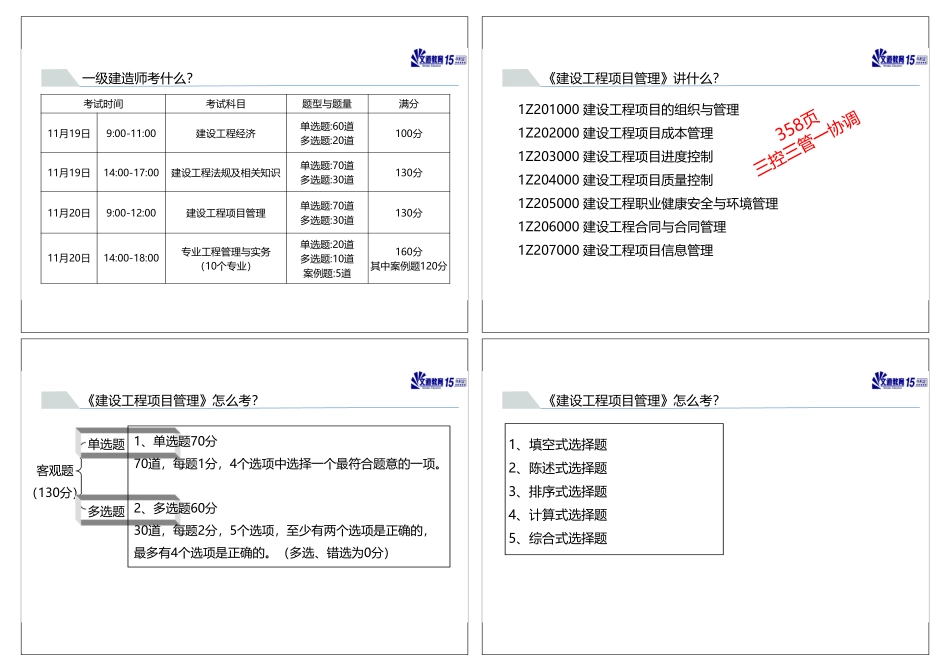
Task: Click gray arrow icon beside 一级建造师考什么 title
Action: point(58,75)
